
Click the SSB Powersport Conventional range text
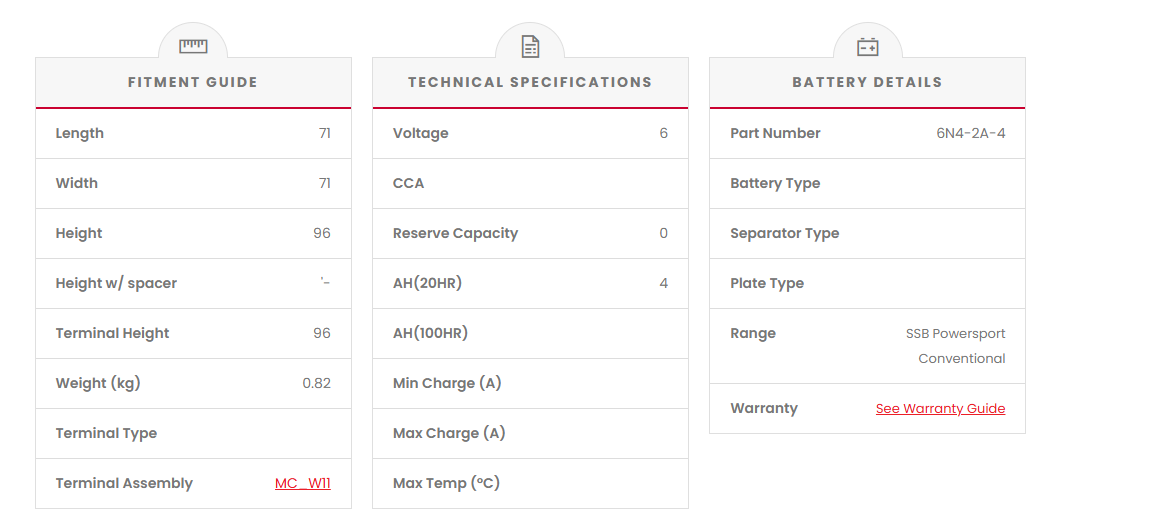956,346
